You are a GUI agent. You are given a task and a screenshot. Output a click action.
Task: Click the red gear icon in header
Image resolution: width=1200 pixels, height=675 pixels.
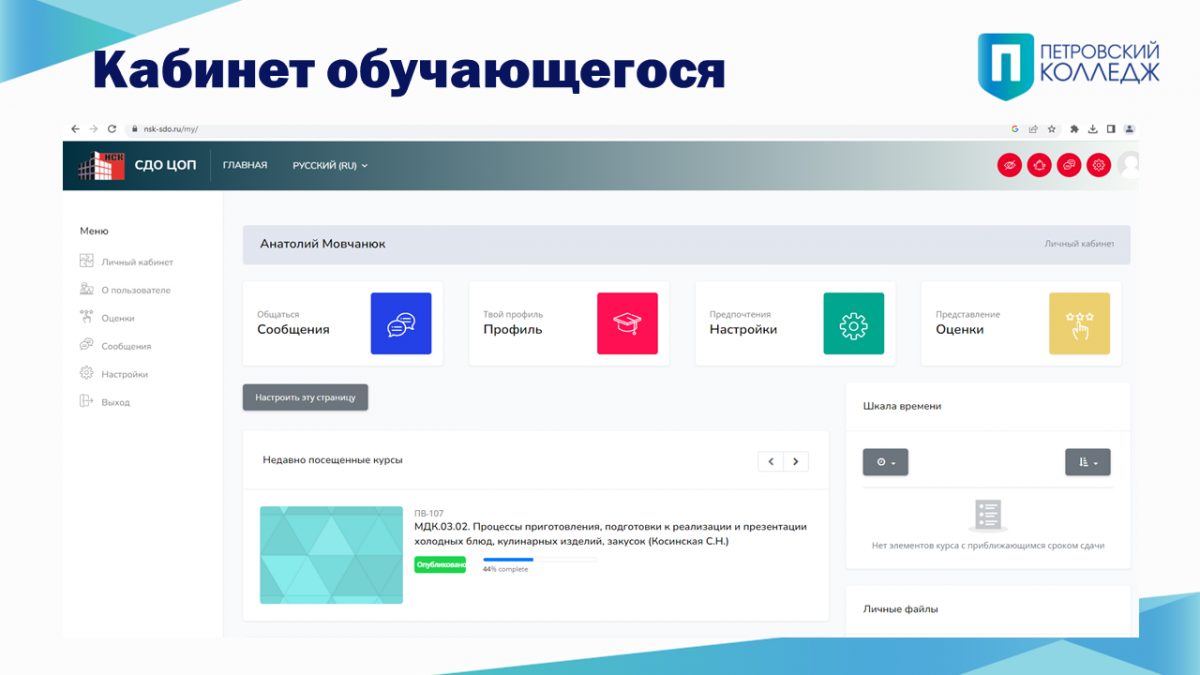click(x=1099, y=165)
